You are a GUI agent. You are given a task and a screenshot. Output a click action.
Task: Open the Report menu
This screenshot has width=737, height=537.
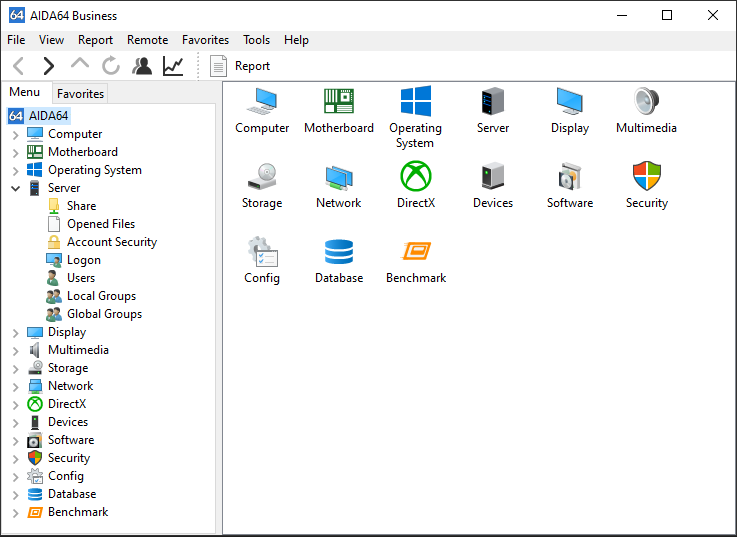point(95,40)
